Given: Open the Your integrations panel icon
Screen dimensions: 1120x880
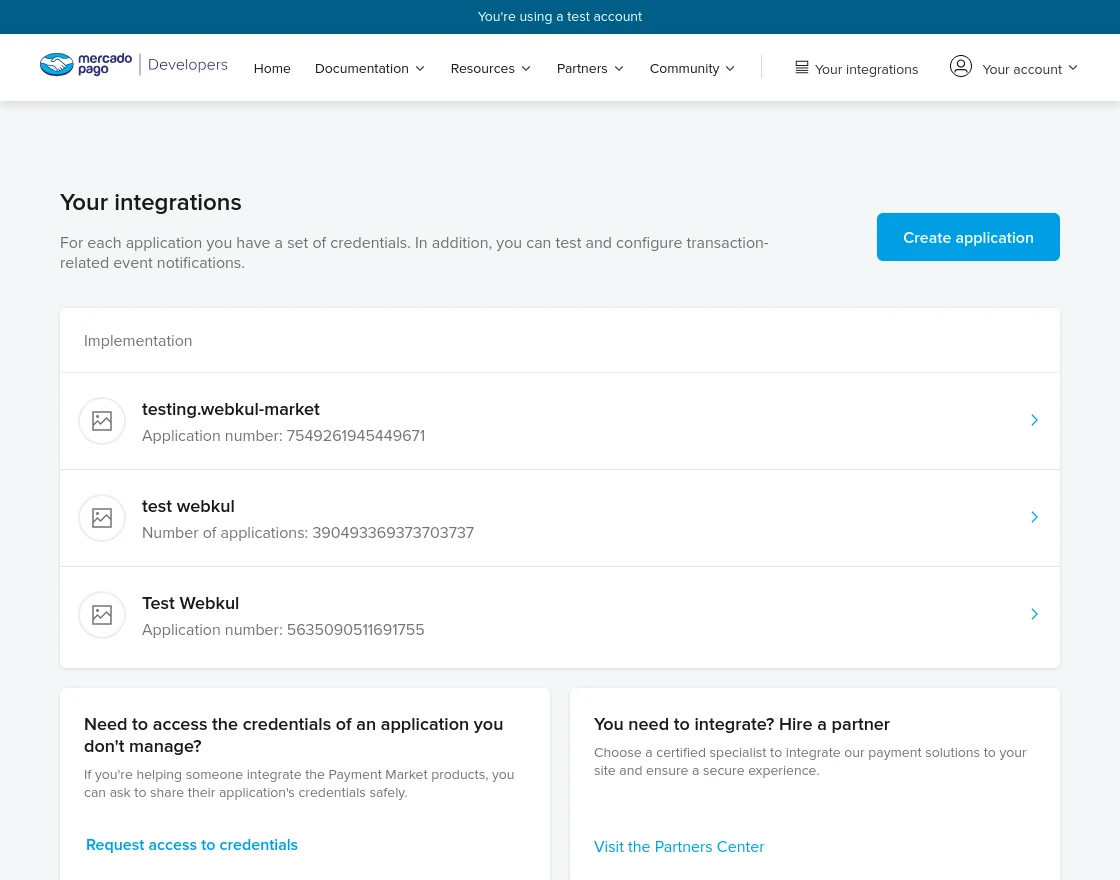Looking at the screenshot, I should (802, 67).
